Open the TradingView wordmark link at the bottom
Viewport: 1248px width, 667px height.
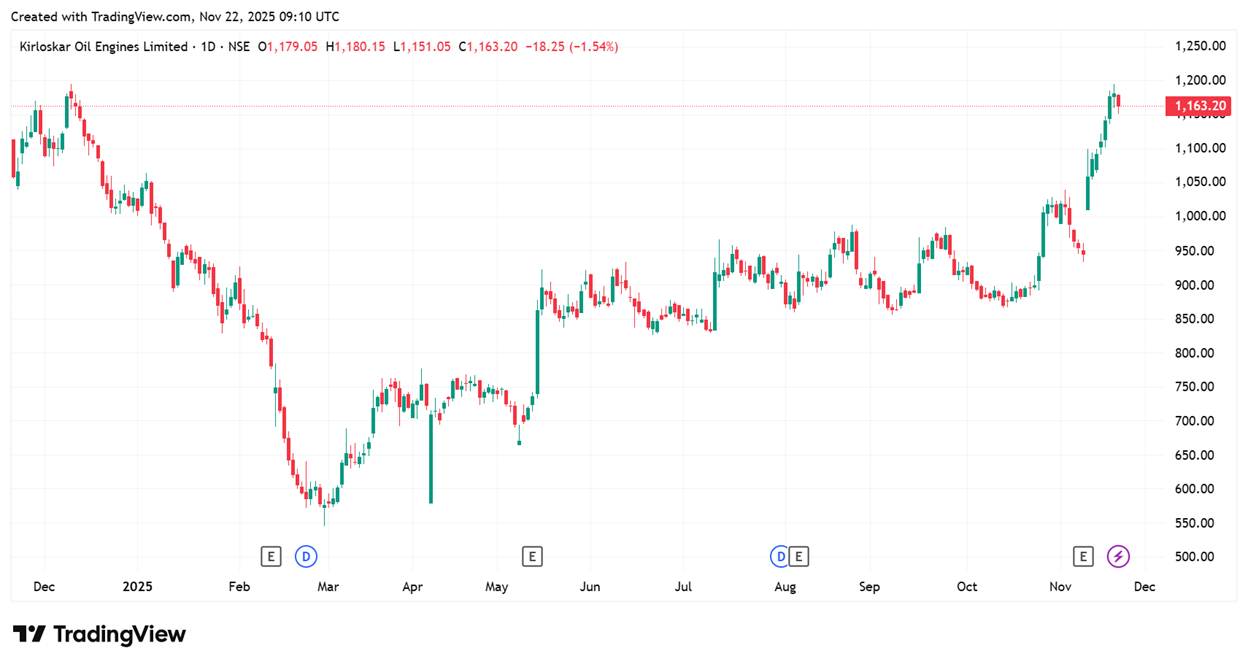[x=119, y=634]
